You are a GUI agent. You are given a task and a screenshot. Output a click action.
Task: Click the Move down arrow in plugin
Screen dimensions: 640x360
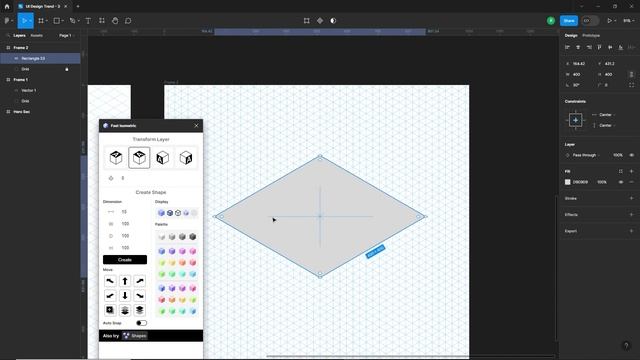[125, 296]
